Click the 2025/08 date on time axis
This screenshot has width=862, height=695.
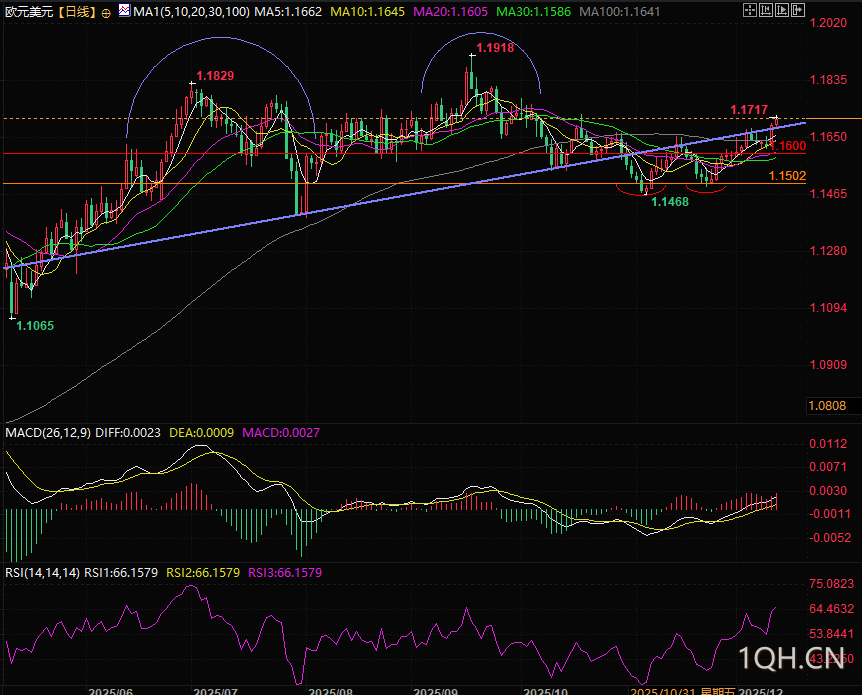329,690
